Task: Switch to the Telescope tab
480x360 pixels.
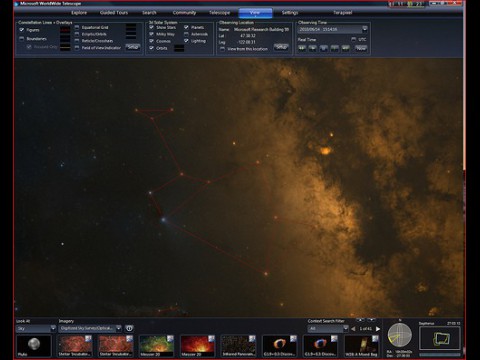Action: (219, 13)
